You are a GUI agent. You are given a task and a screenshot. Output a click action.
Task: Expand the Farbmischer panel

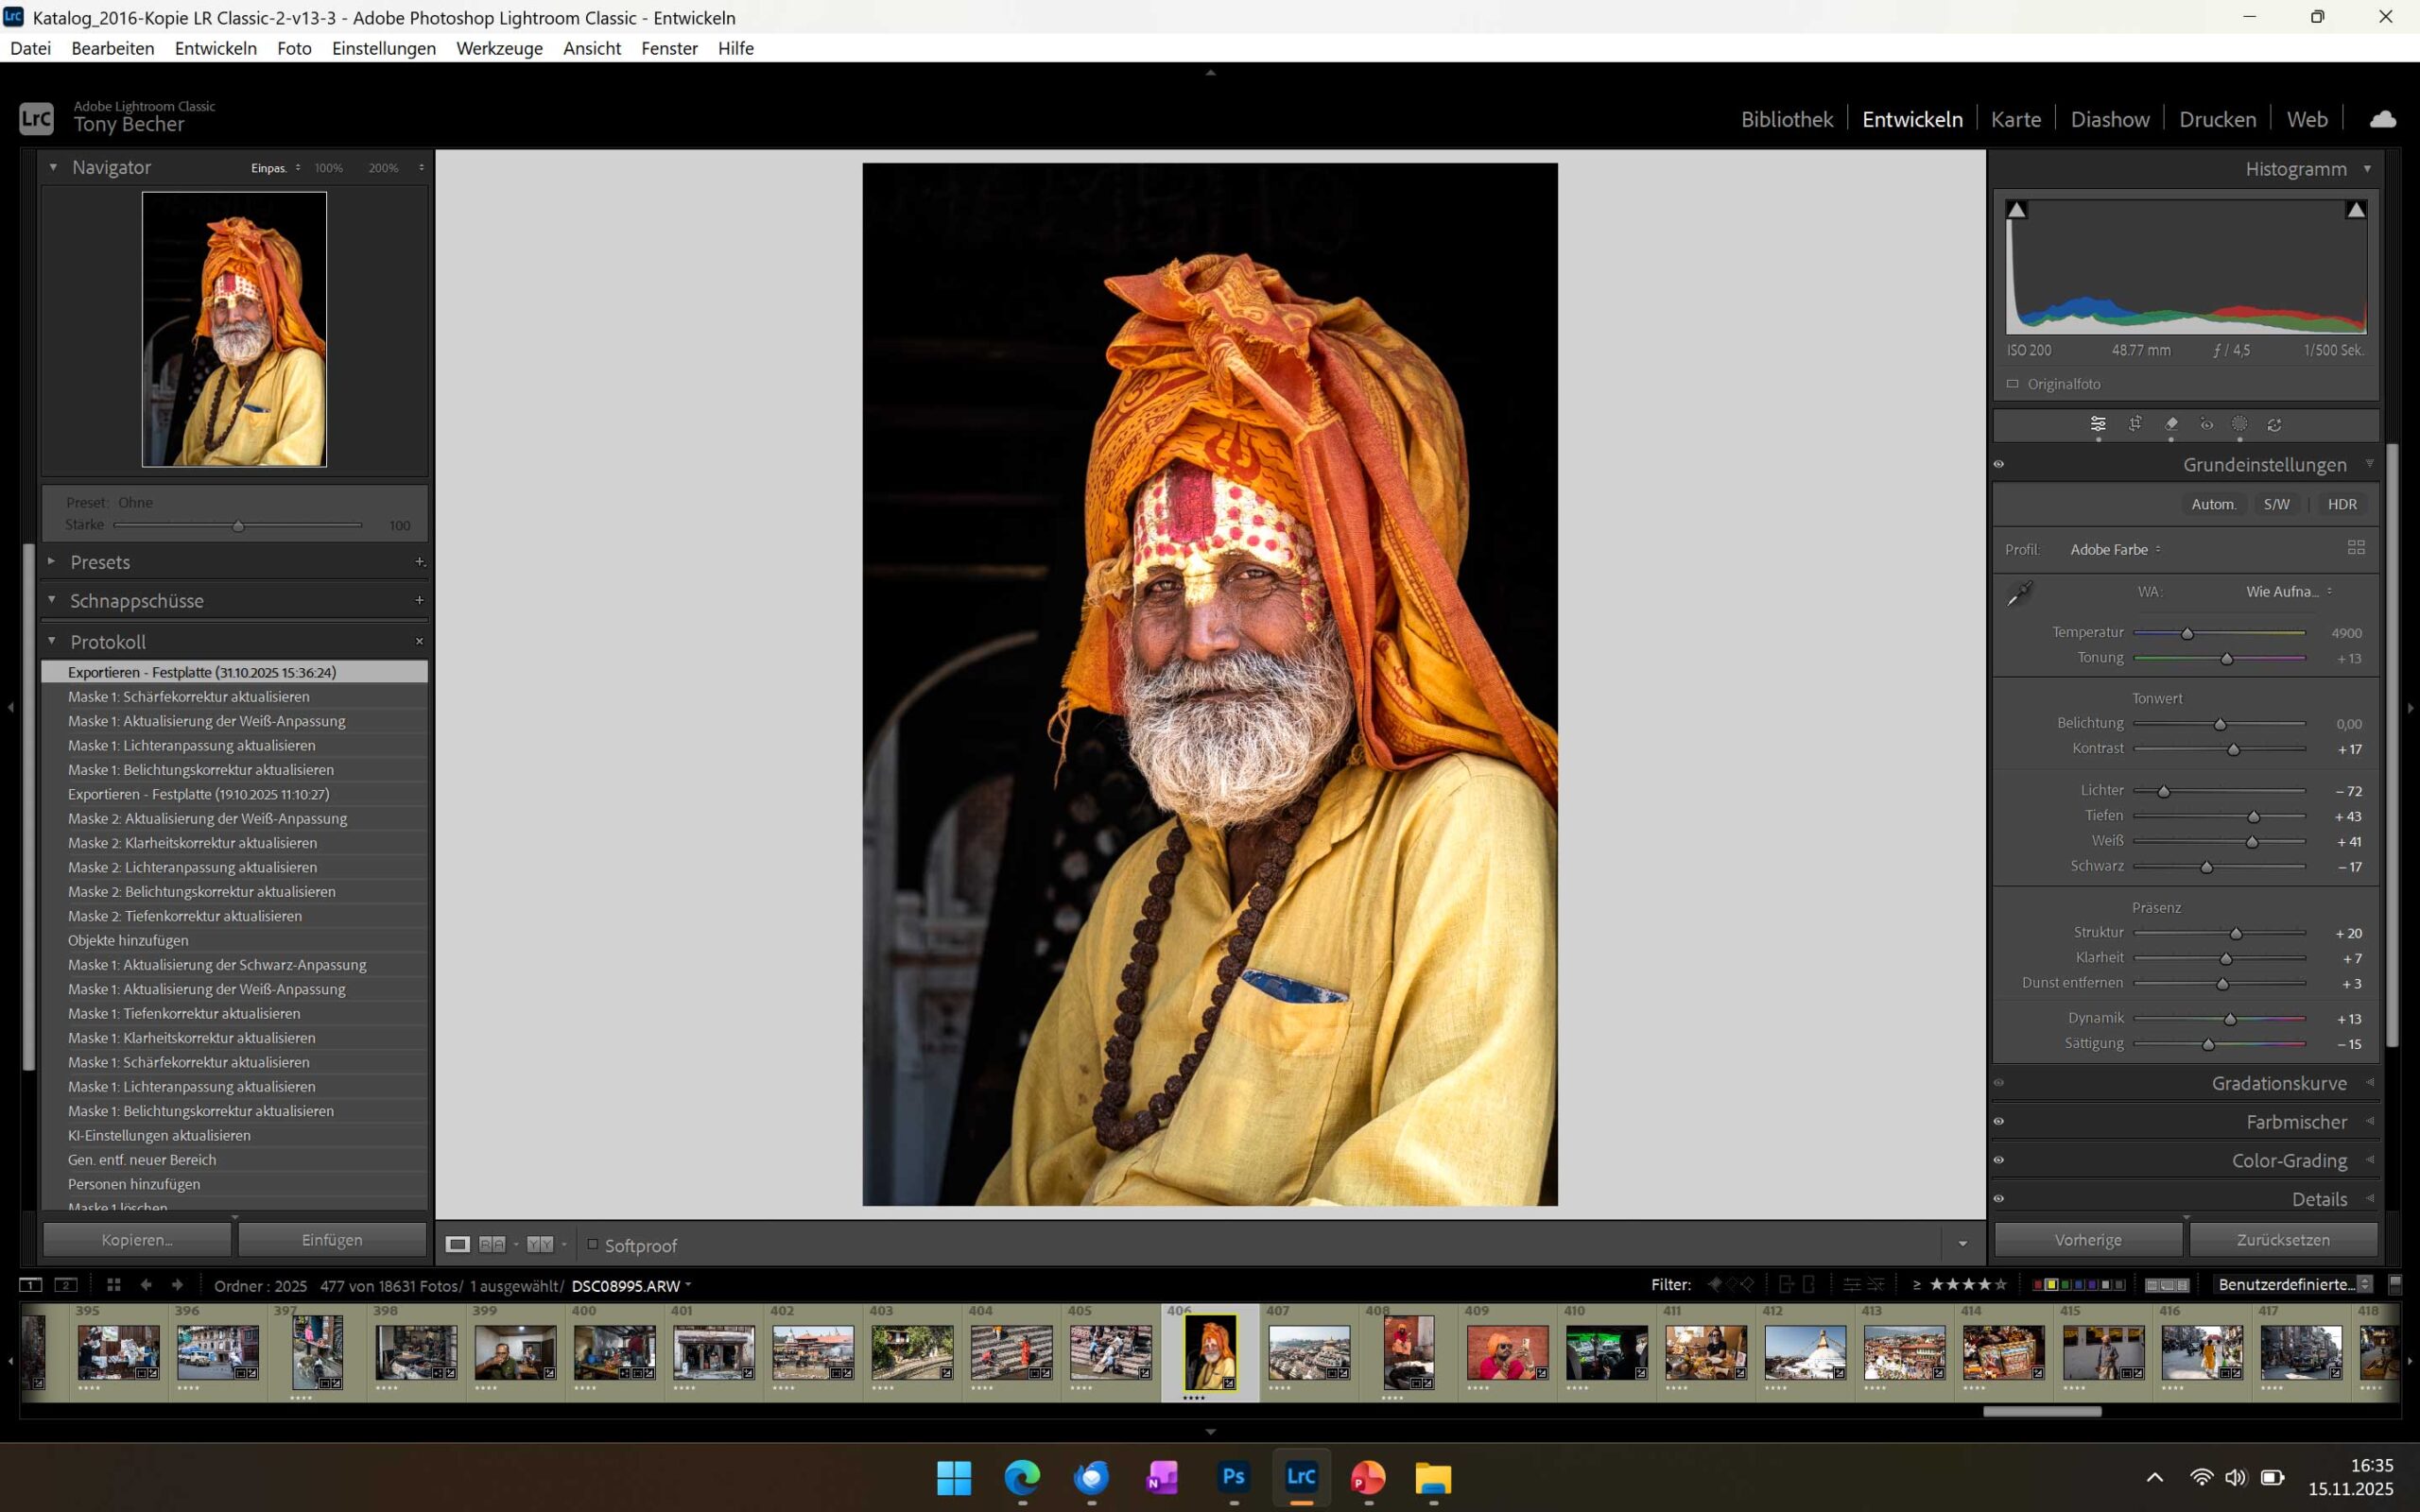(x=2296, y=1122)
